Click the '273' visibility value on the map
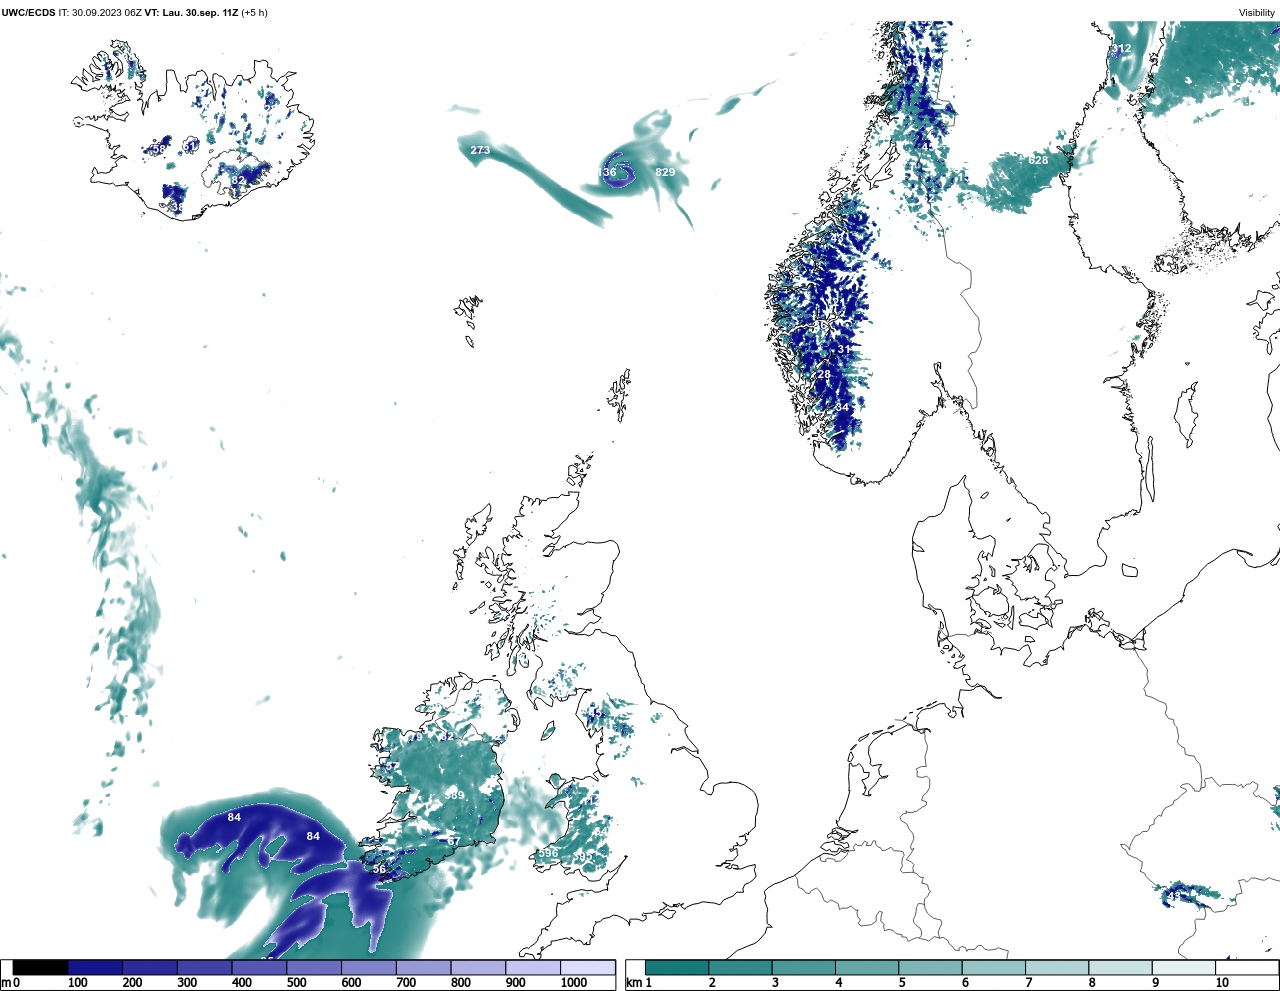 tap(480, 151)
